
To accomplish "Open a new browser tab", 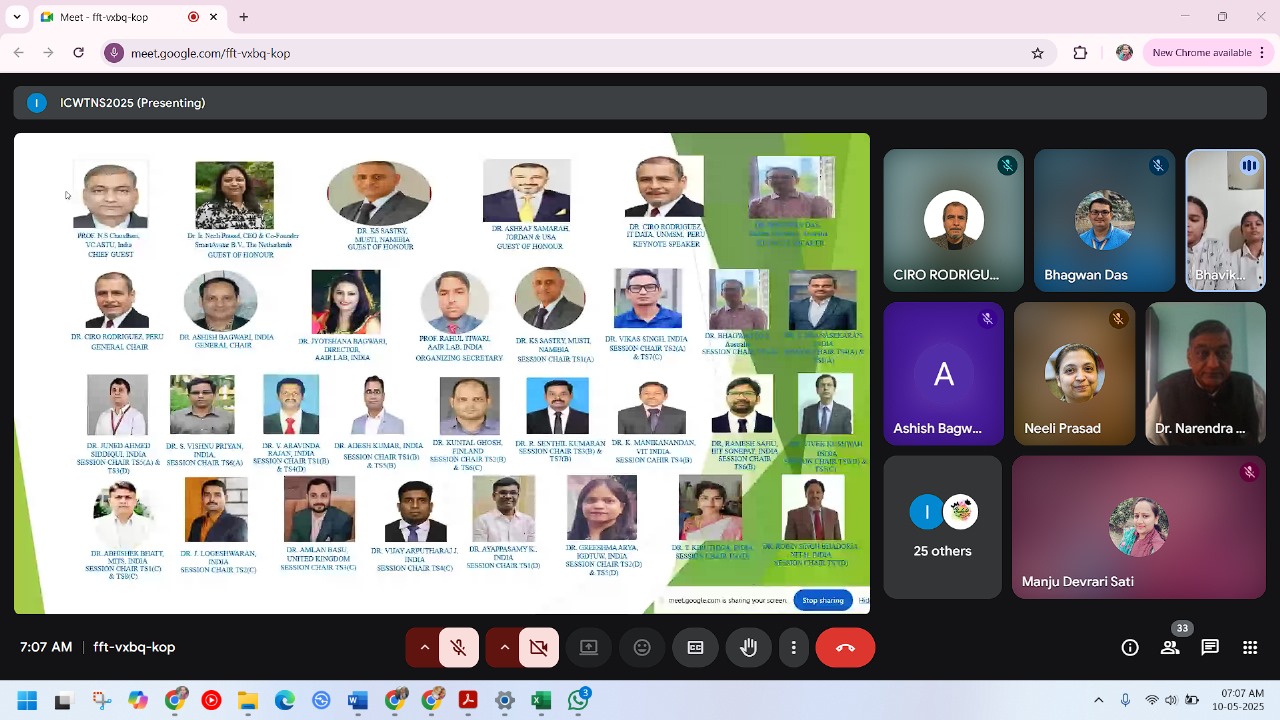I will (x=244, y=17).
